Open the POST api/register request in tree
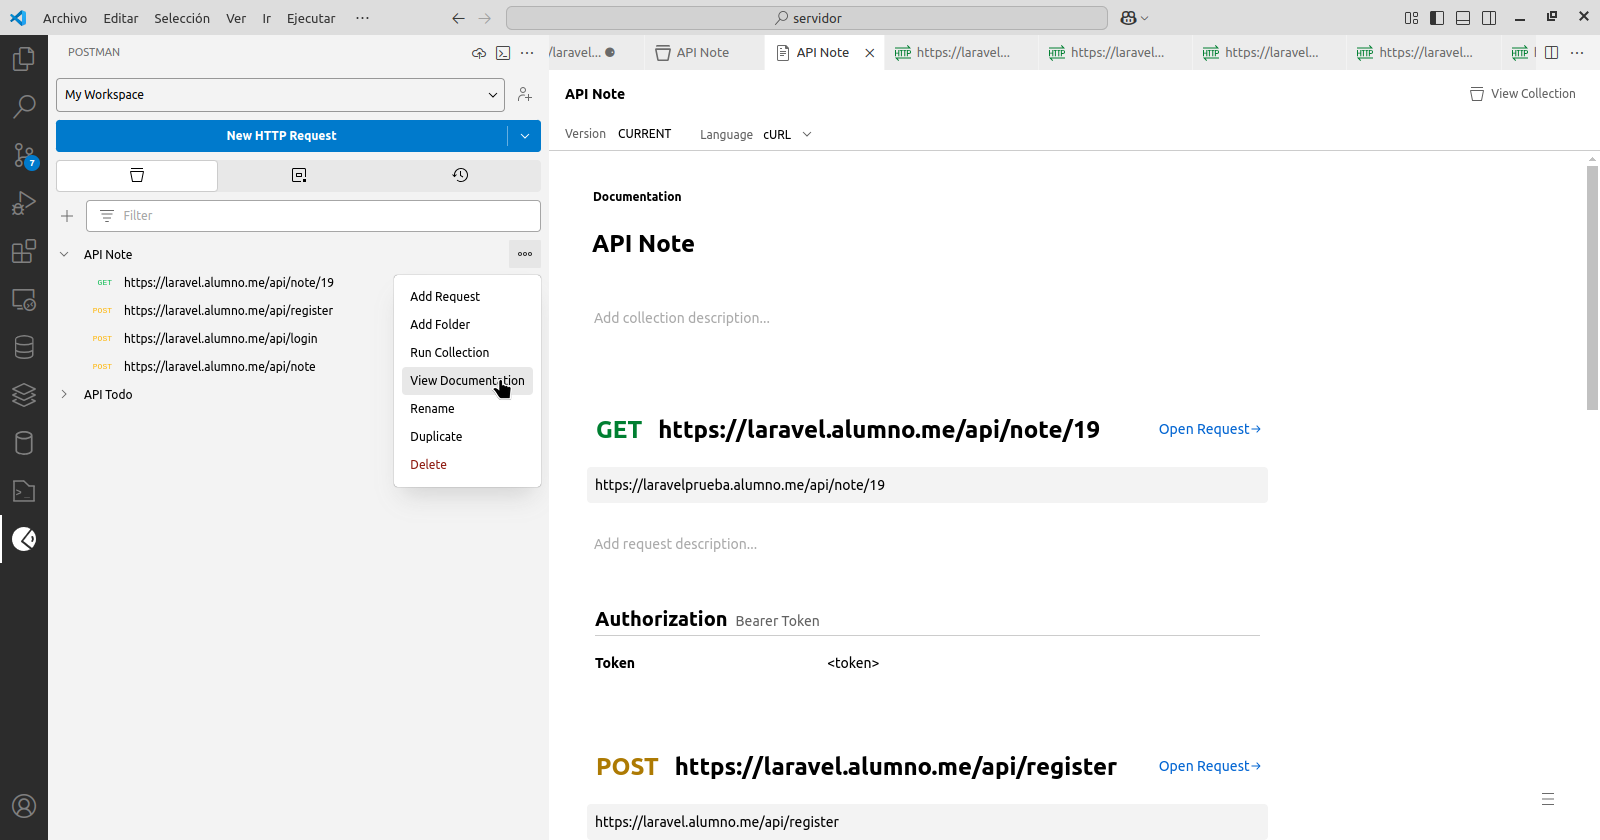Screen dimensions: 1600x840 228,311
